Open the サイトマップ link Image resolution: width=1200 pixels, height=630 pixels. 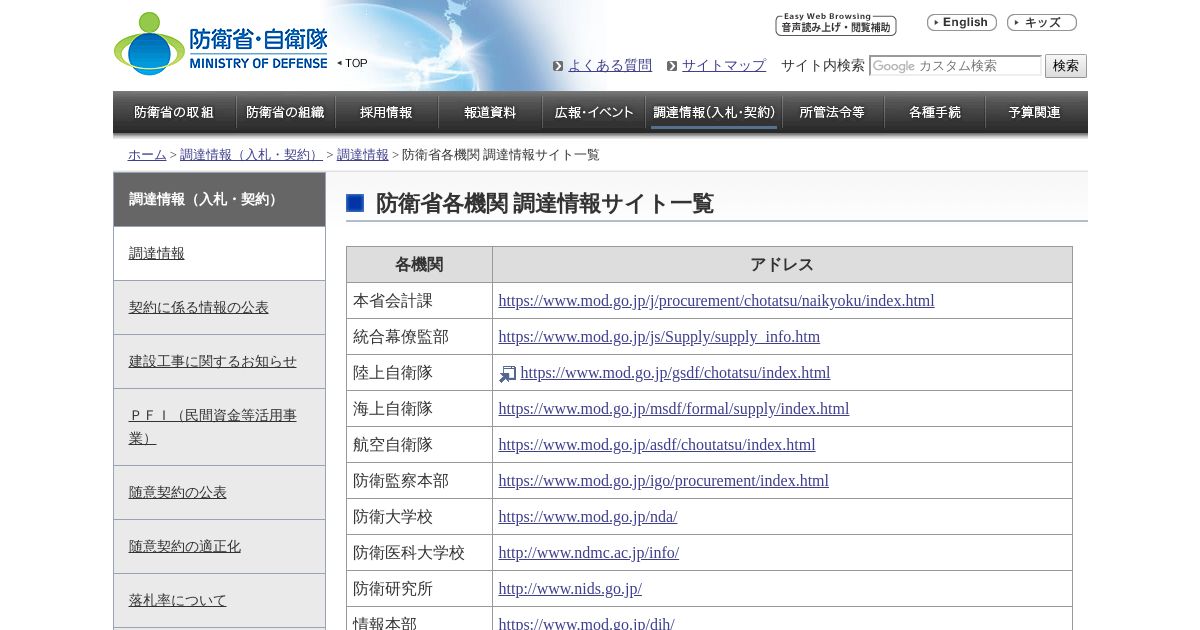pyautogui.click(x=724, y=65)
